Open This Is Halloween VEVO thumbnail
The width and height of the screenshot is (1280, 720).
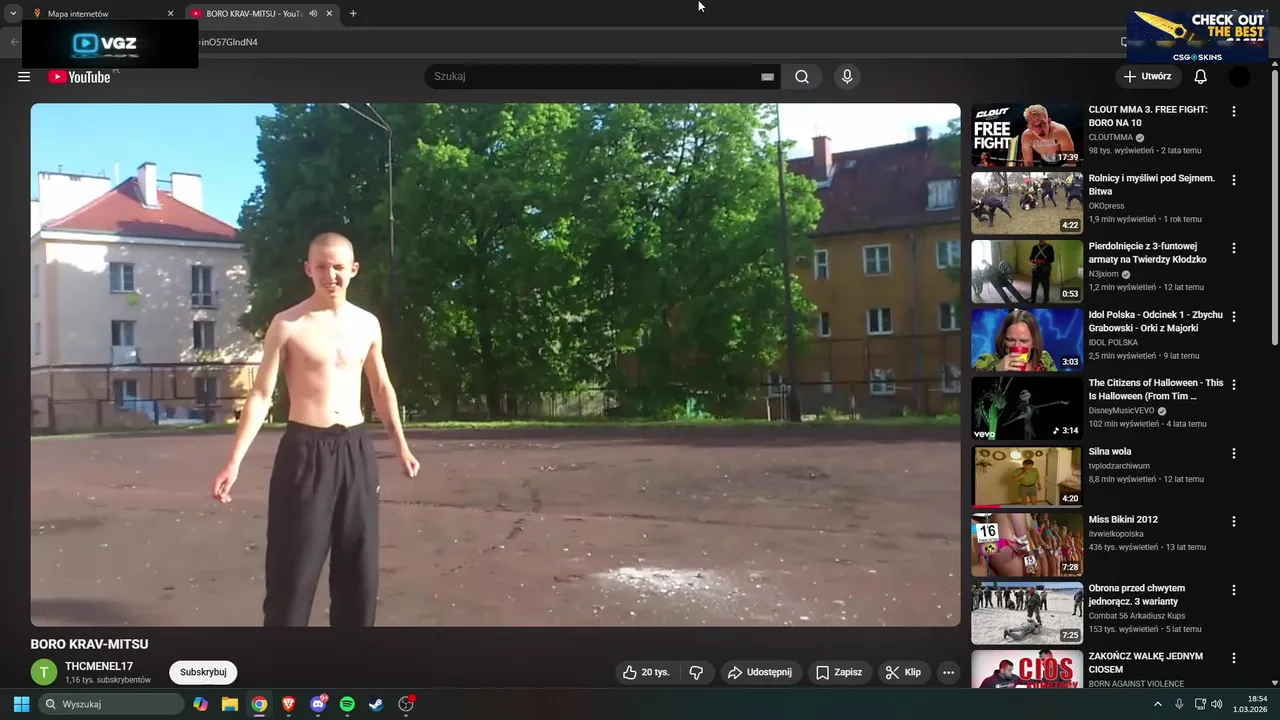(1027, 408)
